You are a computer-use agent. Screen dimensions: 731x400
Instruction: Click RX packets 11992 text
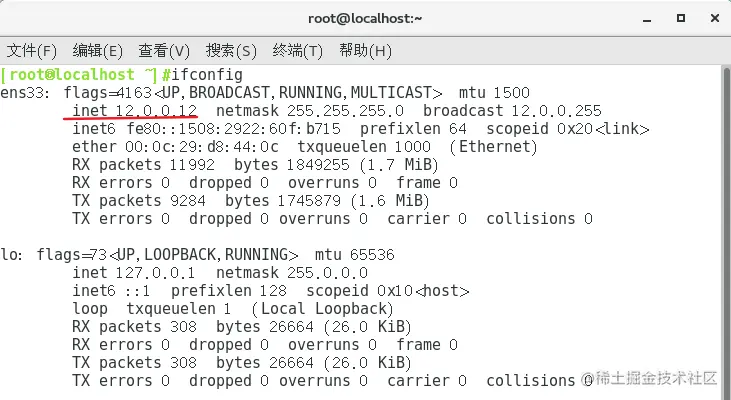tap(144, 165)
